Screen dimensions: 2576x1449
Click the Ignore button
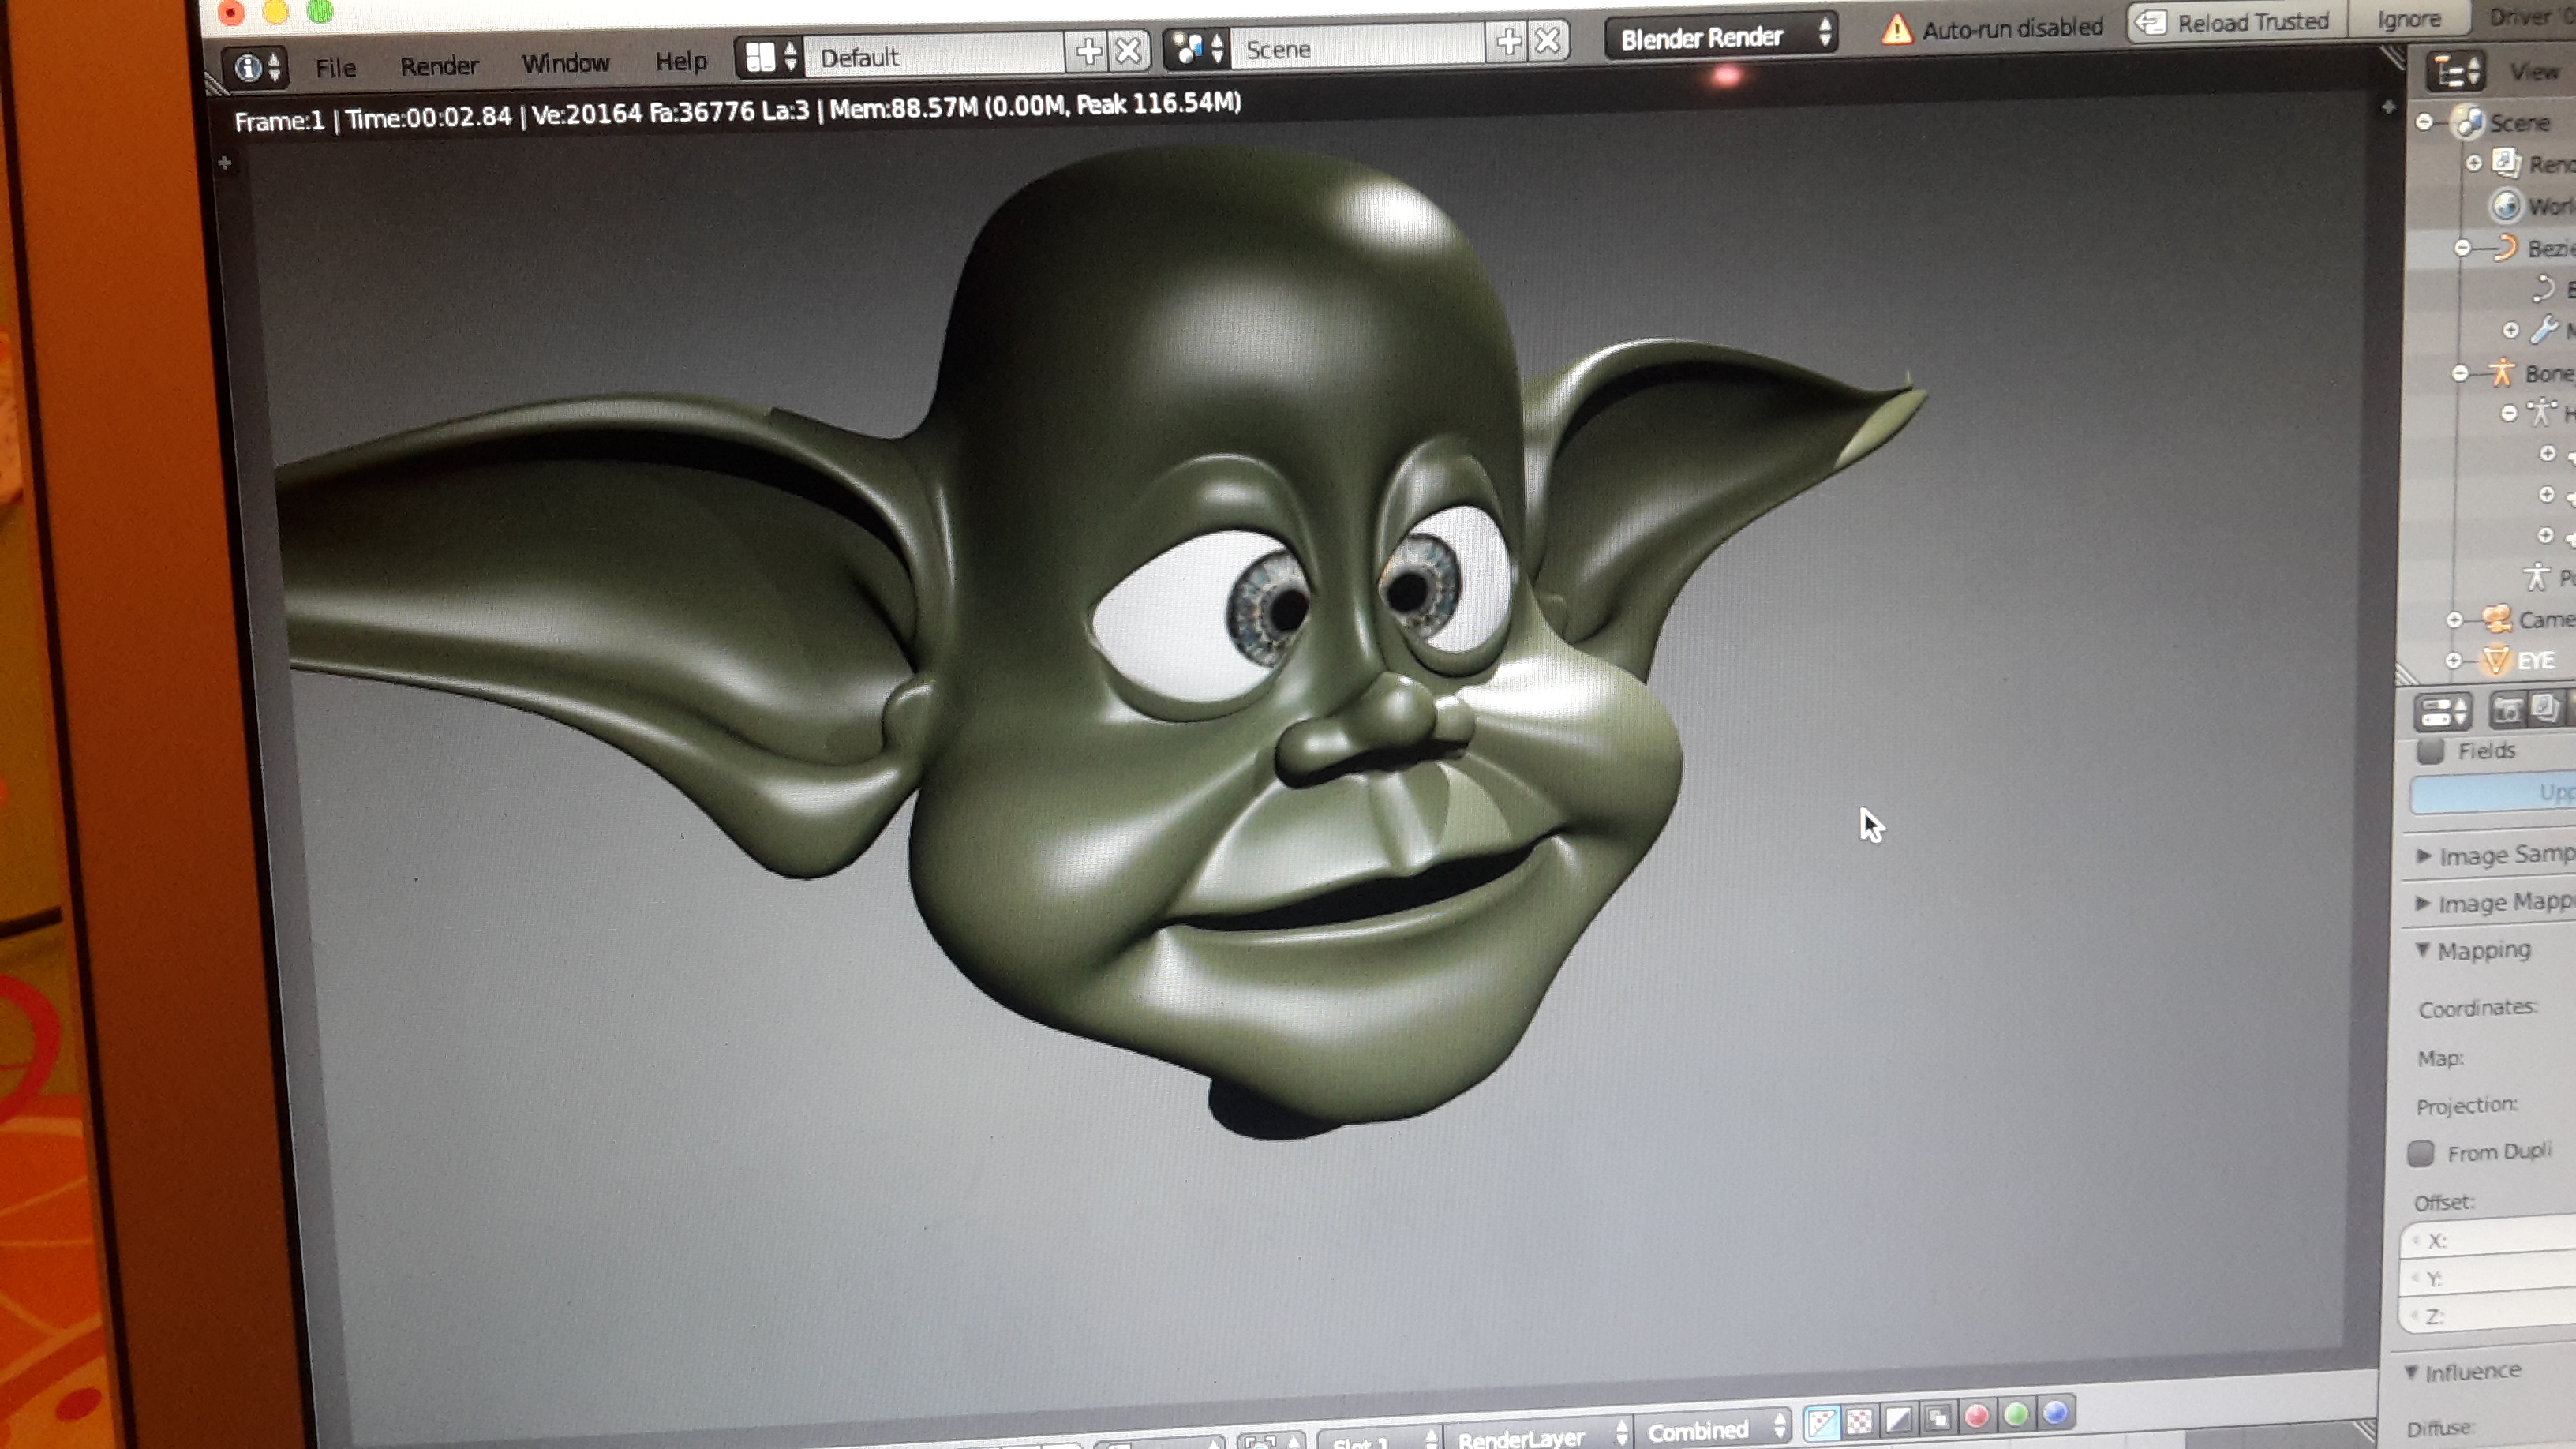[x=2408, y=19]
